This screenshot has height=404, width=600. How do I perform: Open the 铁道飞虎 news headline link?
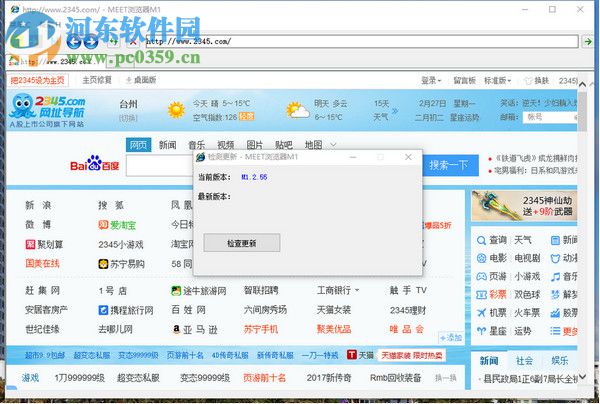536,158
